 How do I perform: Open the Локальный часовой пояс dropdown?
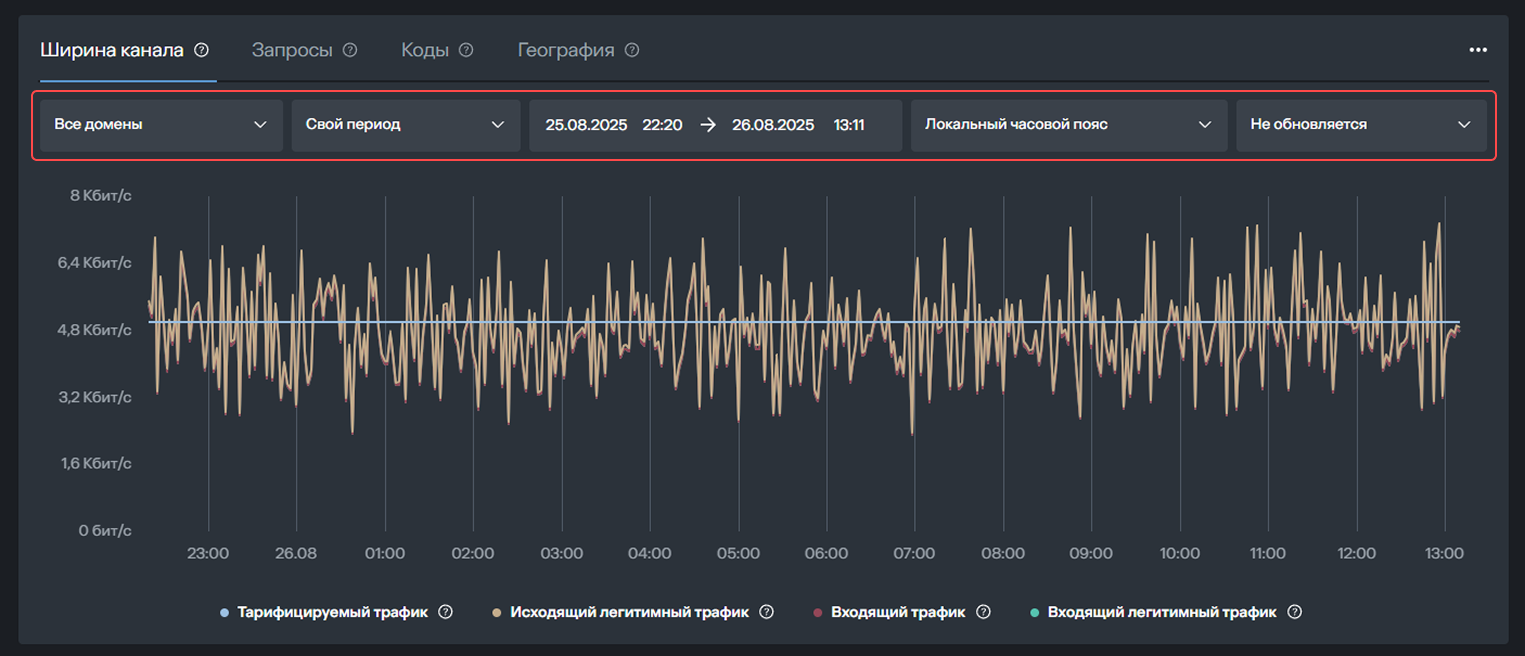1068,124
